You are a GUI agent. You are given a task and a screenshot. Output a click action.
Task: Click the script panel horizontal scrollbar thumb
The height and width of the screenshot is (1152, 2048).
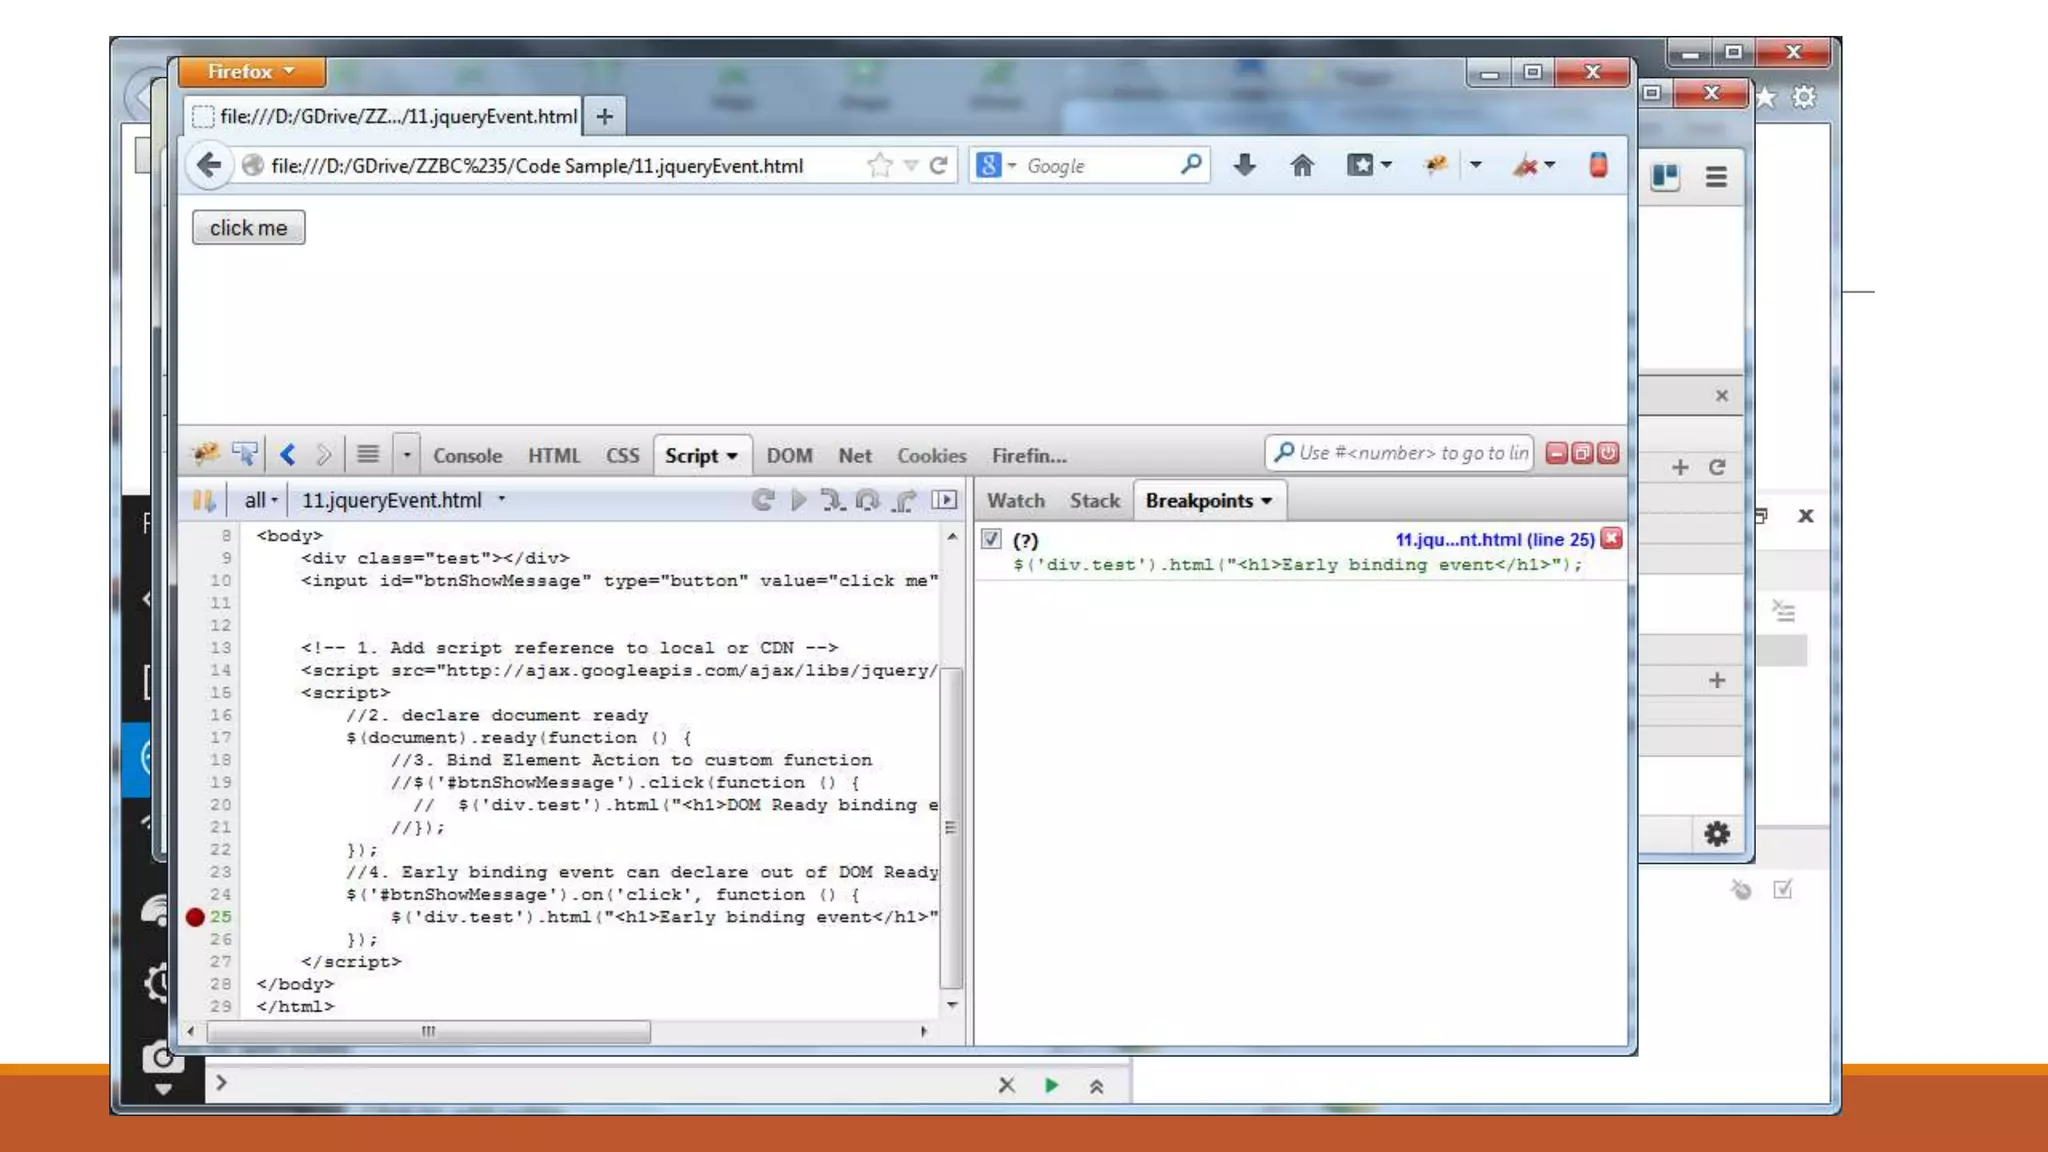point(429,1031)
